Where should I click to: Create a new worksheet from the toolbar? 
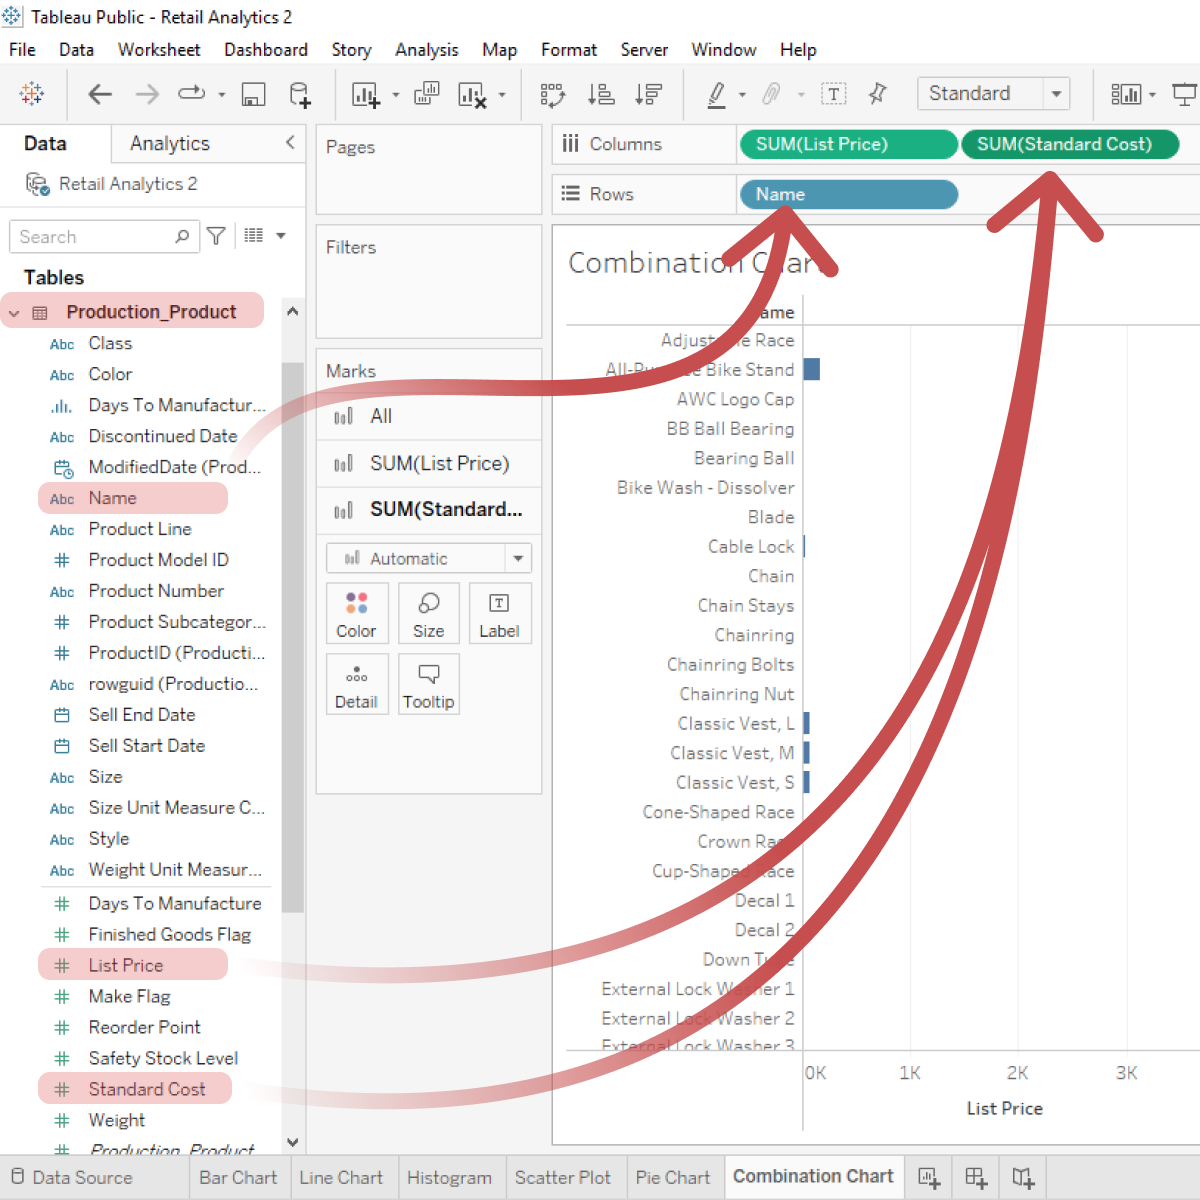click(x=365, y=94)
